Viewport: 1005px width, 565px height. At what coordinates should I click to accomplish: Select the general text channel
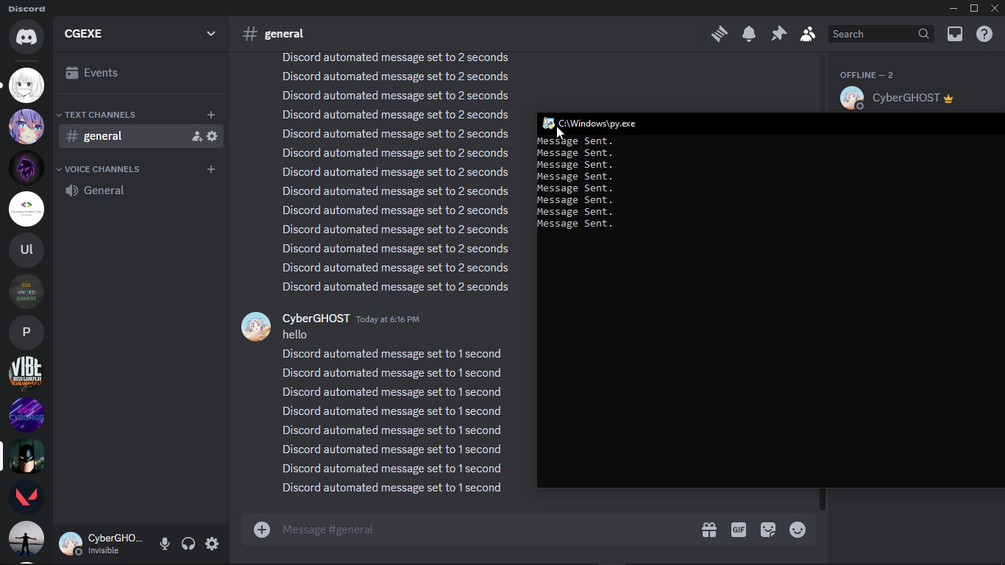[141, 136]
